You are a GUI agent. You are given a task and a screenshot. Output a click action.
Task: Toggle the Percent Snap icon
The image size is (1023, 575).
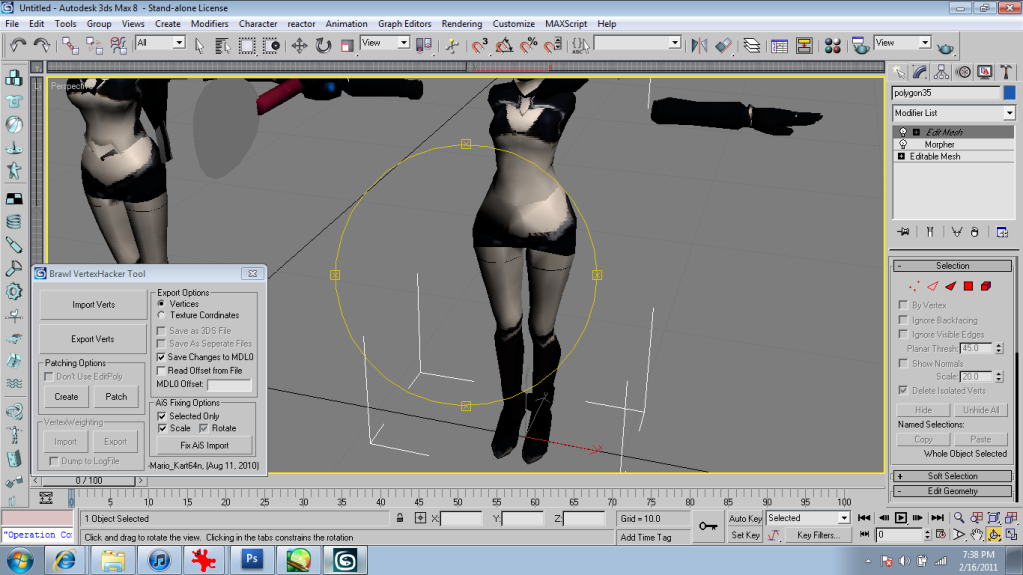[x=528, y=45]
